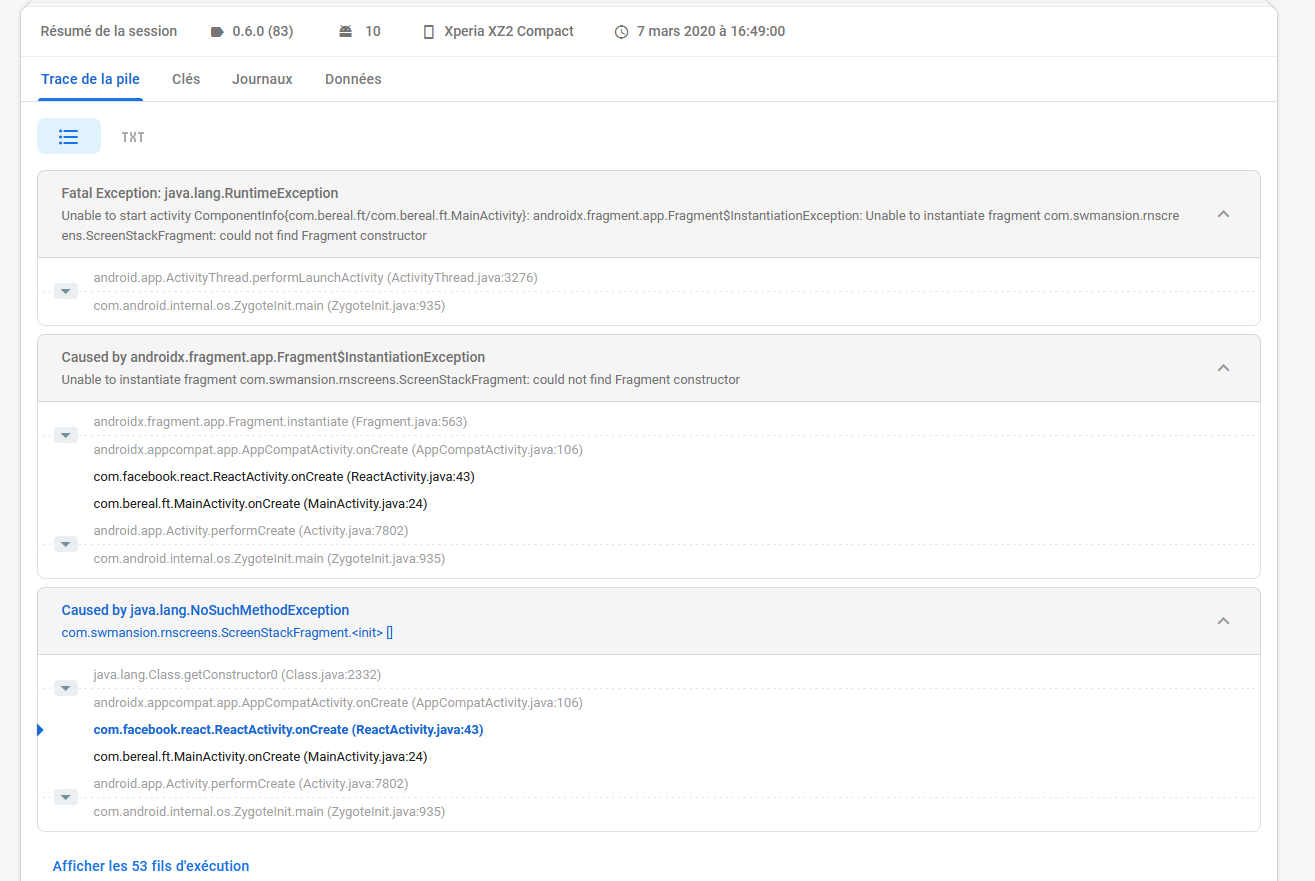This screenshot has width=1315, height=881.
Task: Select MainActivity.onCreate frame in InstantiationException section
Action: [x=260, y=504]
